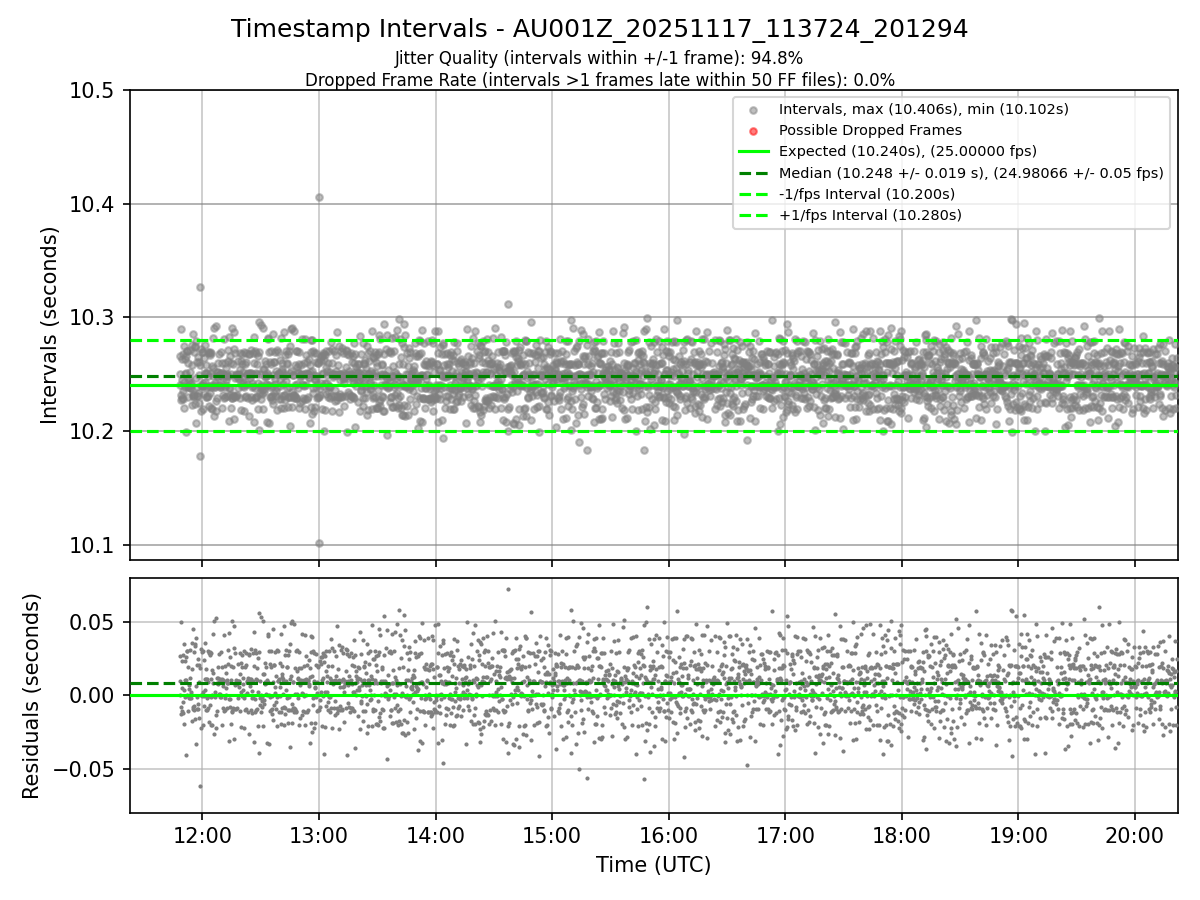Click legend entry '-1/fps Interval (10.200s)'

[x=847, y=193]
